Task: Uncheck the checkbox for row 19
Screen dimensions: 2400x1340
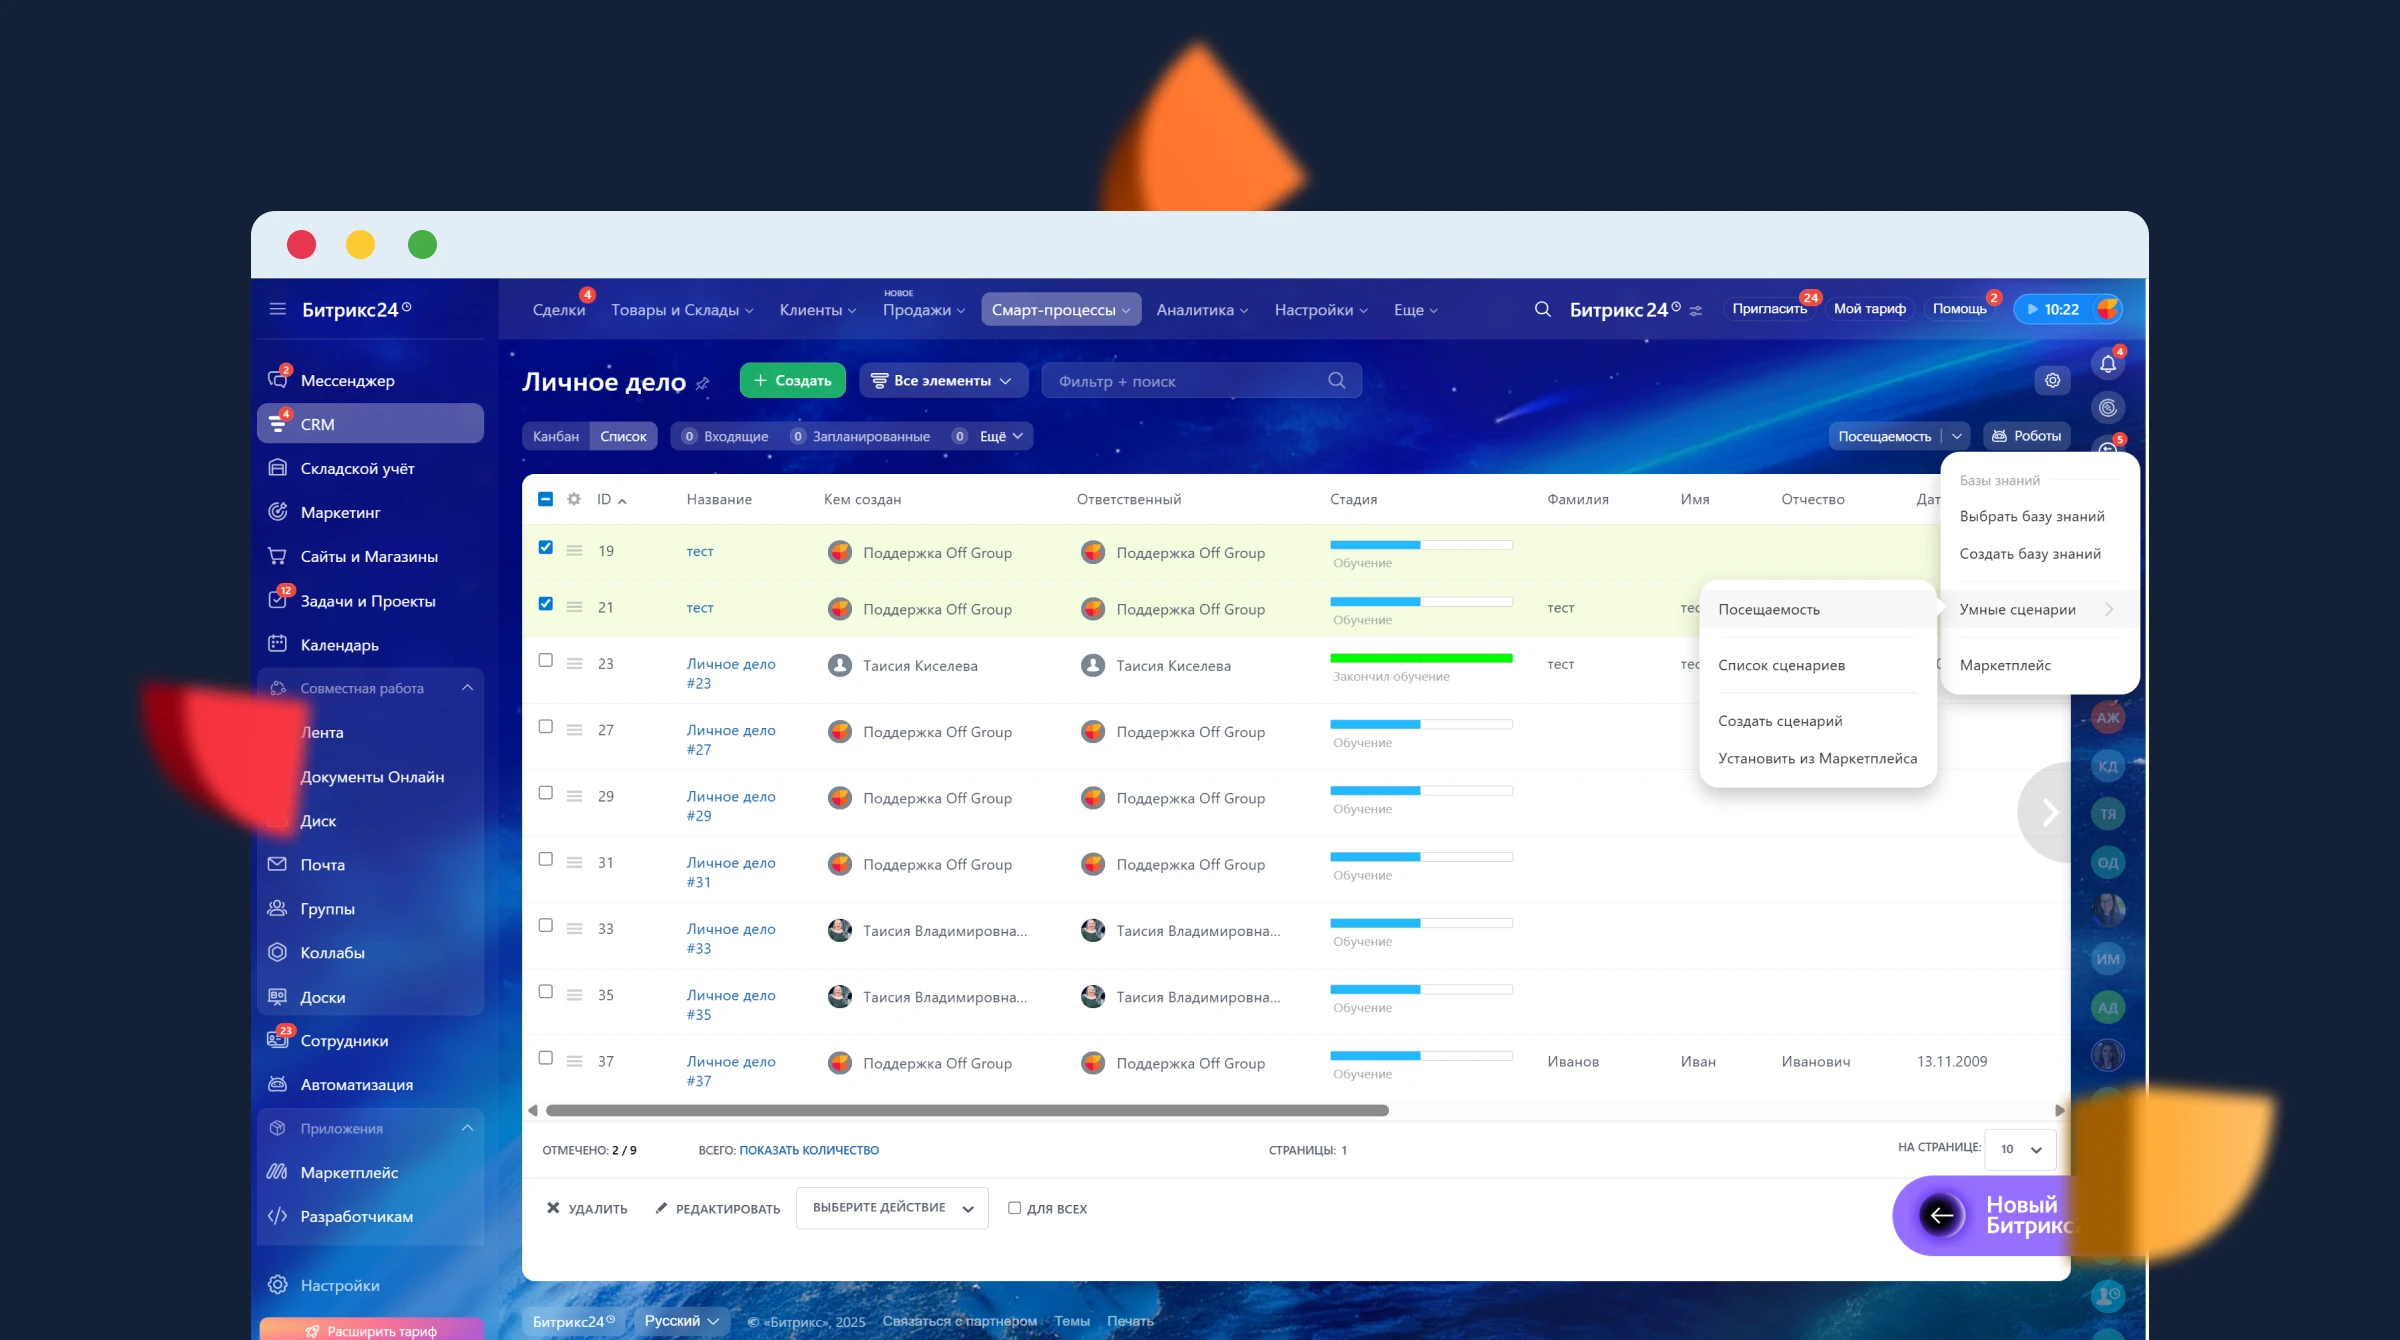Action: click(545, 547)
